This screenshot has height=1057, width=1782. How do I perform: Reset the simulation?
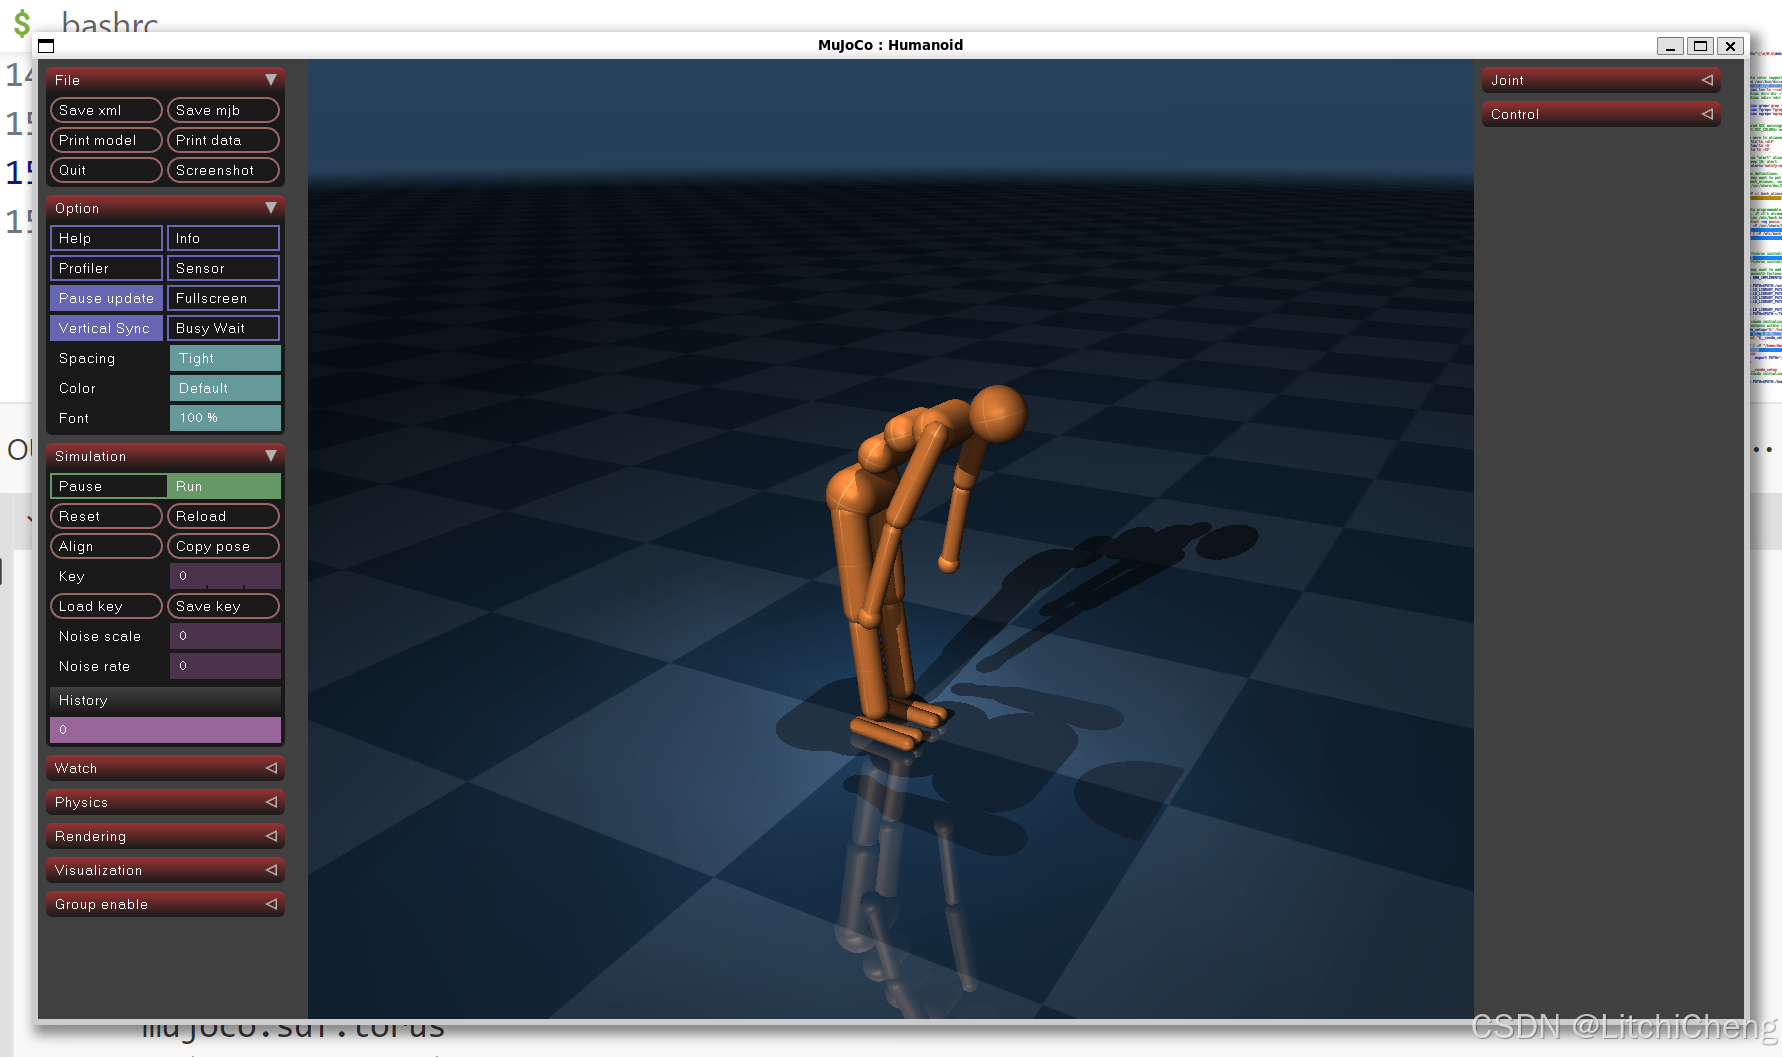106,516
